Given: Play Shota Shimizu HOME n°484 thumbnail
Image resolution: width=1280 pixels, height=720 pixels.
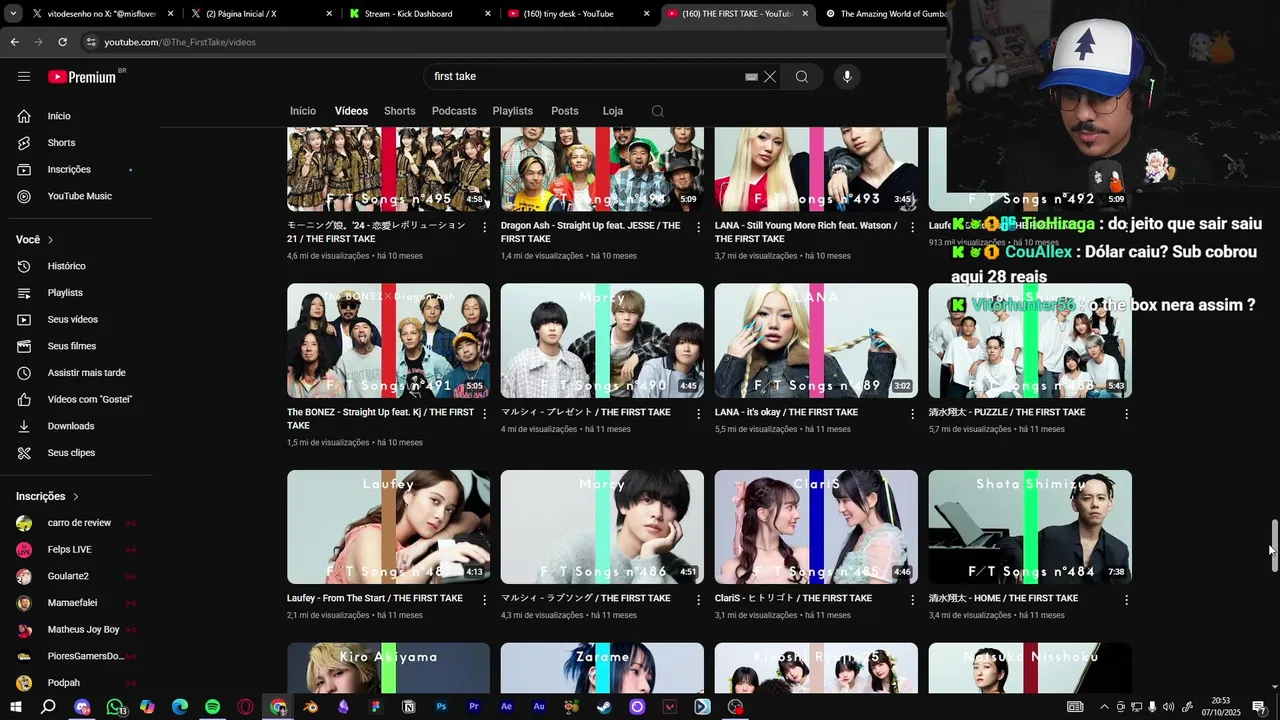Looking at the screenshot, I should [x=1030, y=527].
